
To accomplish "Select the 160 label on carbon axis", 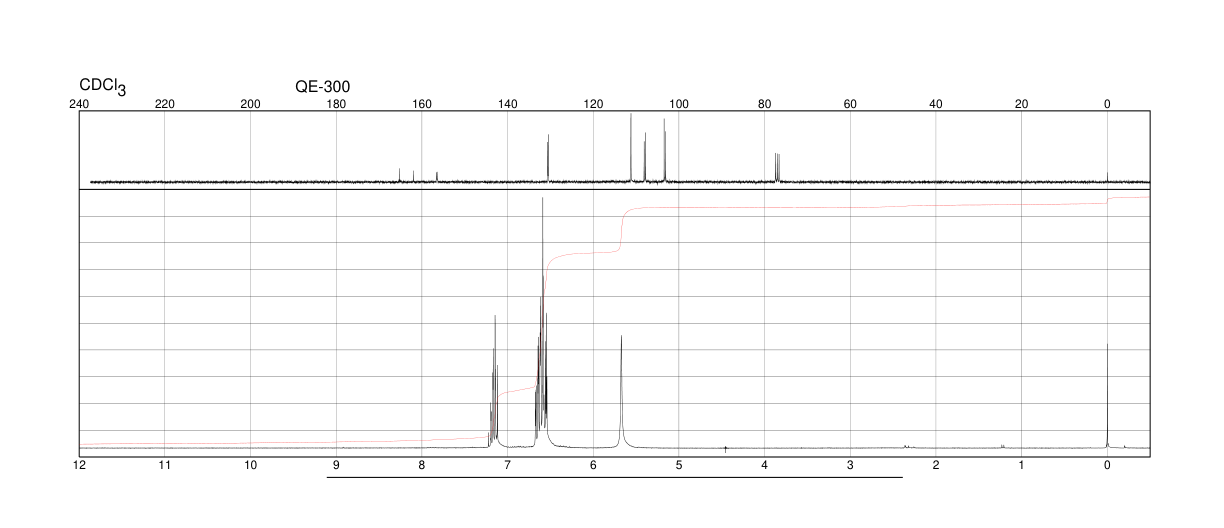I will pyautogui.click(x=422, y=104).
